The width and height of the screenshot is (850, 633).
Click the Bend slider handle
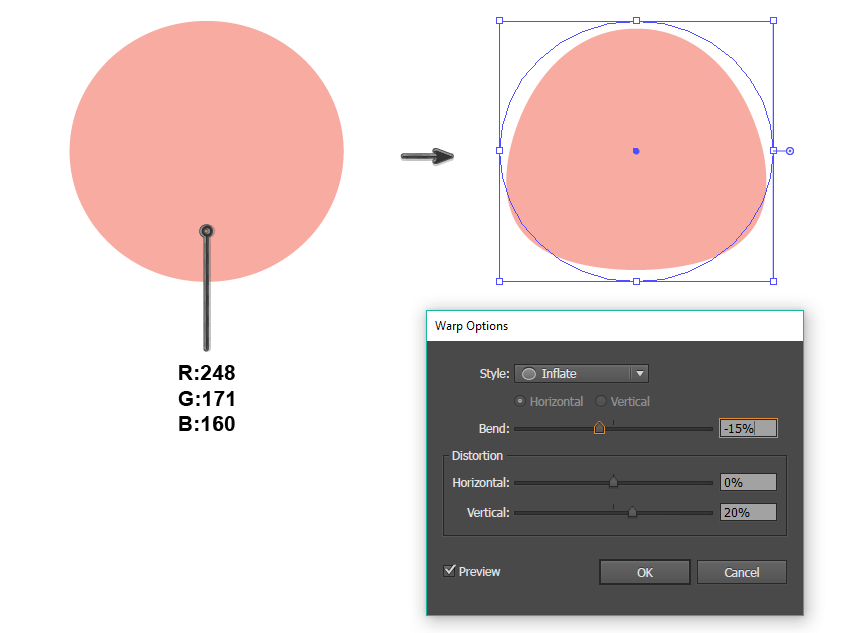pos(599,428)
